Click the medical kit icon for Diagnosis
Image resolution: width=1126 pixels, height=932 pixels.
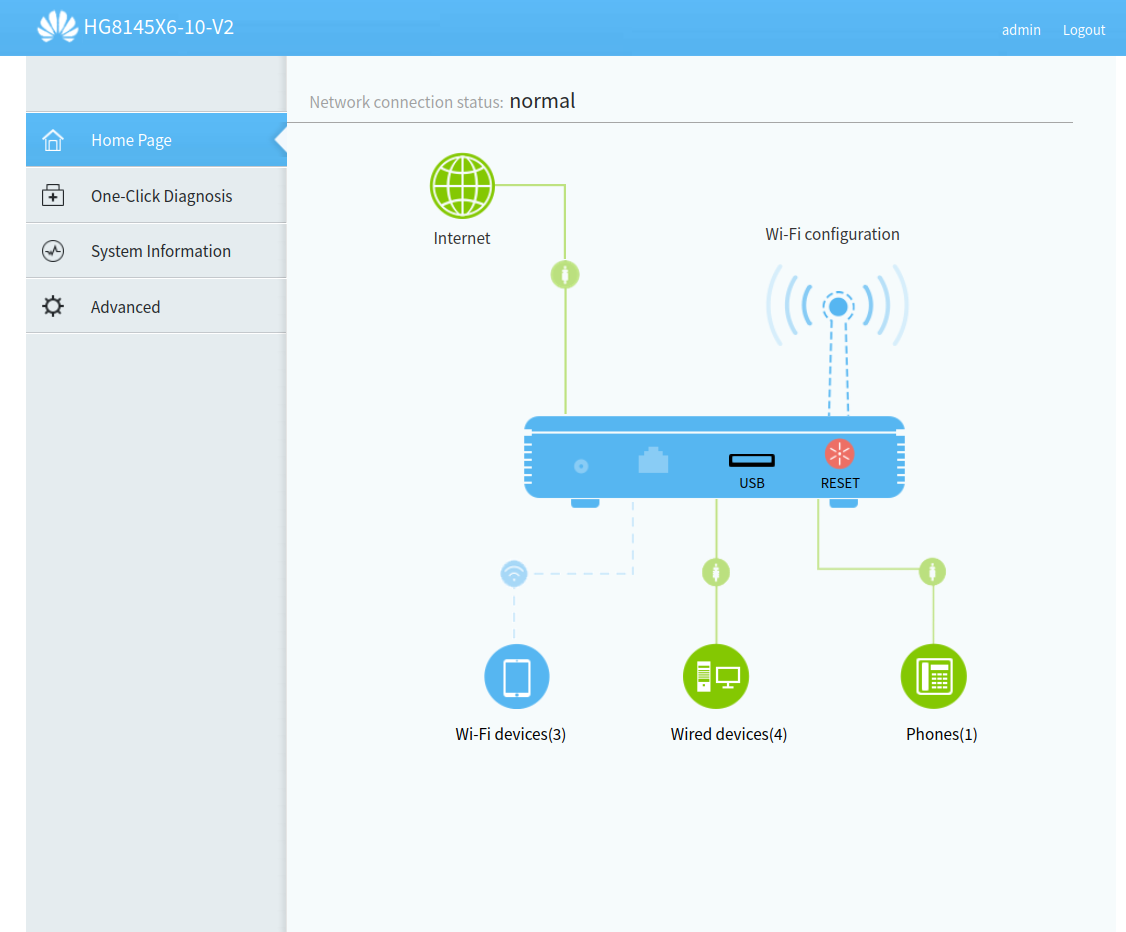[x=52, y=195]
